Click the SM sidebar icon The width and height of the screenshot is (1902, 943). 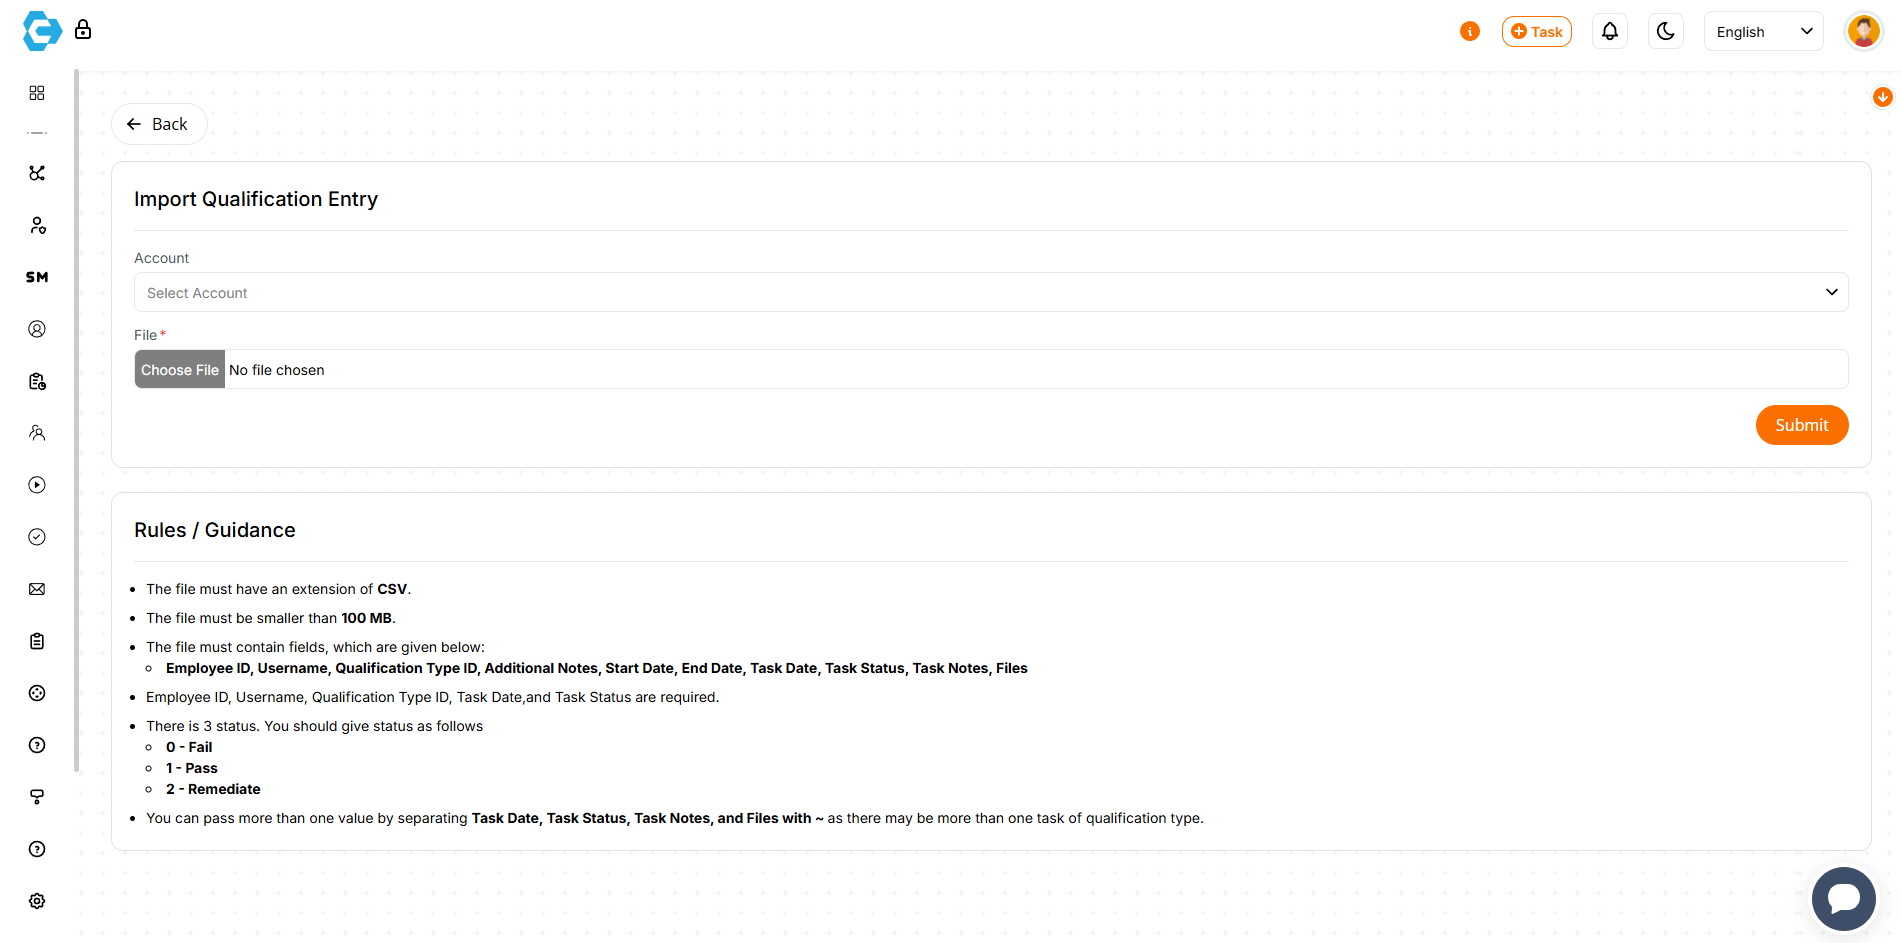(x=37, y=277)
